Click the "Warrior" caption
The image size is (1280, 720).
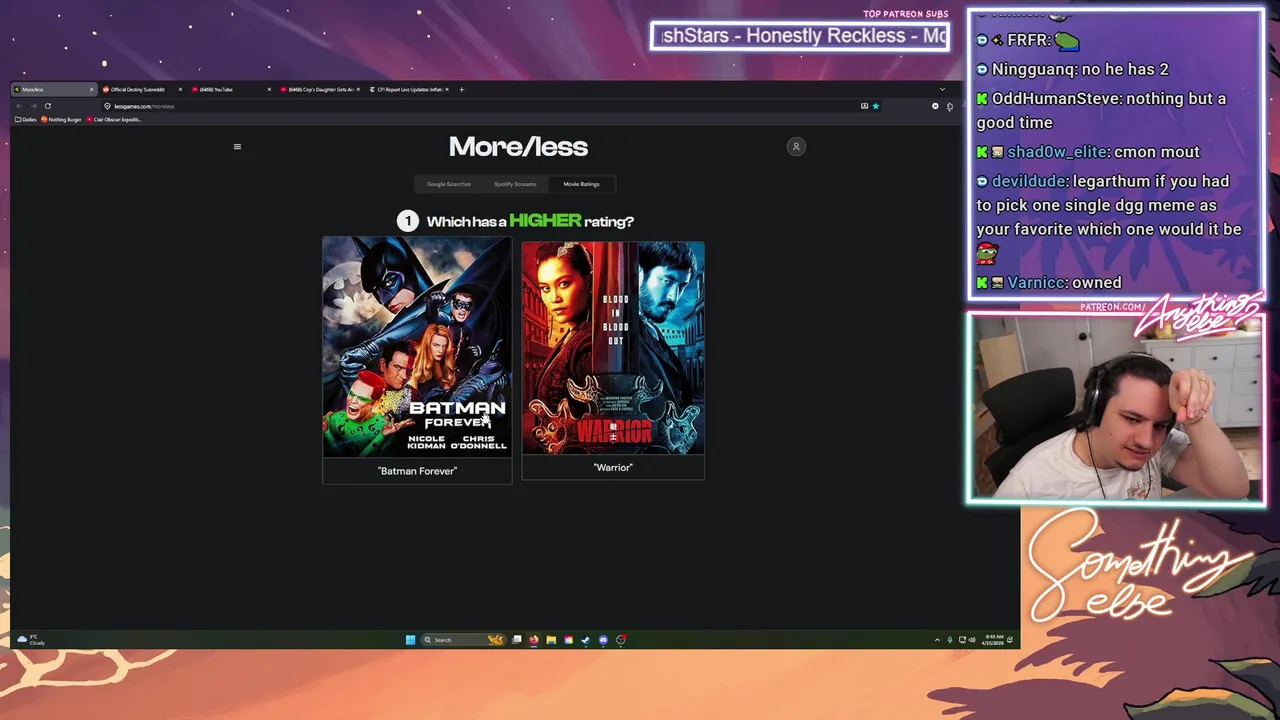point(613,467)
